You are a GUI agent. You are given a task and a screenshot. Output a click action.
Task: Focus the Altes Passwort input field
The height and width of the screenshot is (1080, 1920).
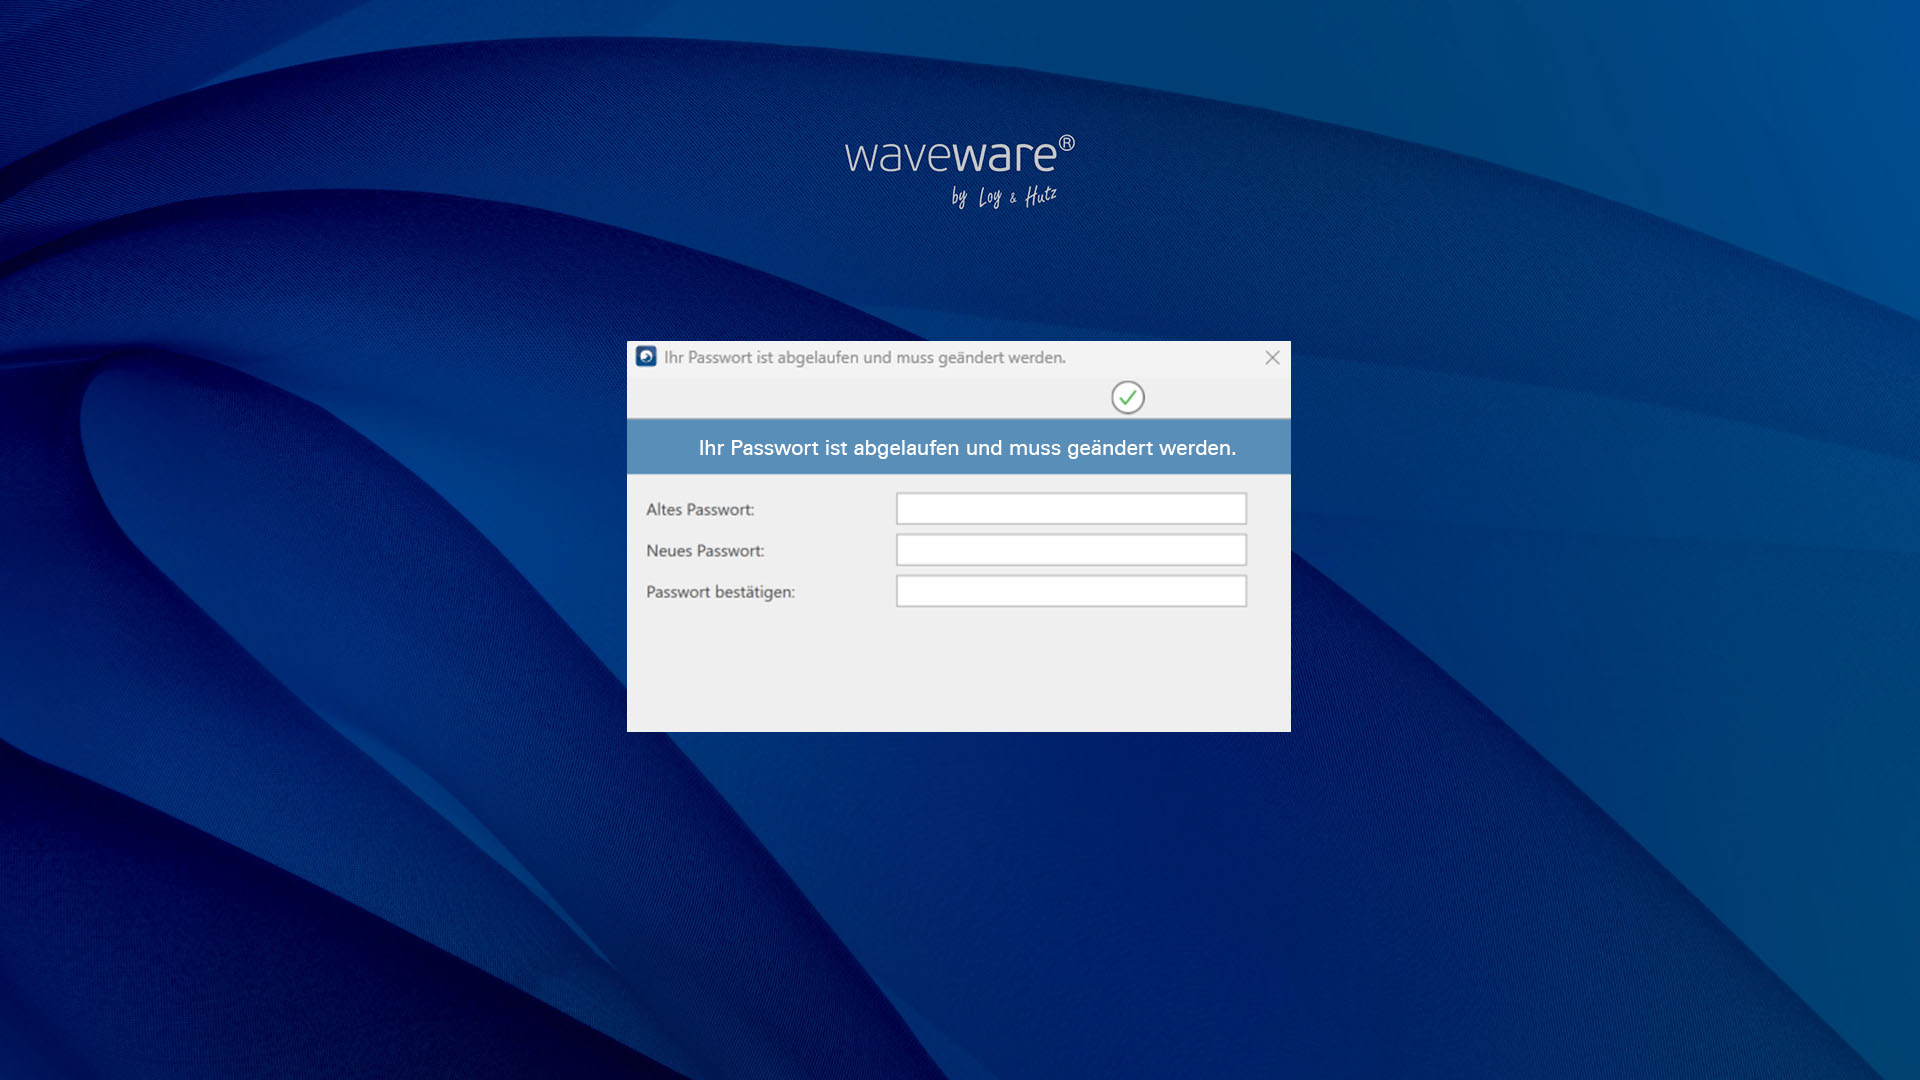[x=1070, y=509]
